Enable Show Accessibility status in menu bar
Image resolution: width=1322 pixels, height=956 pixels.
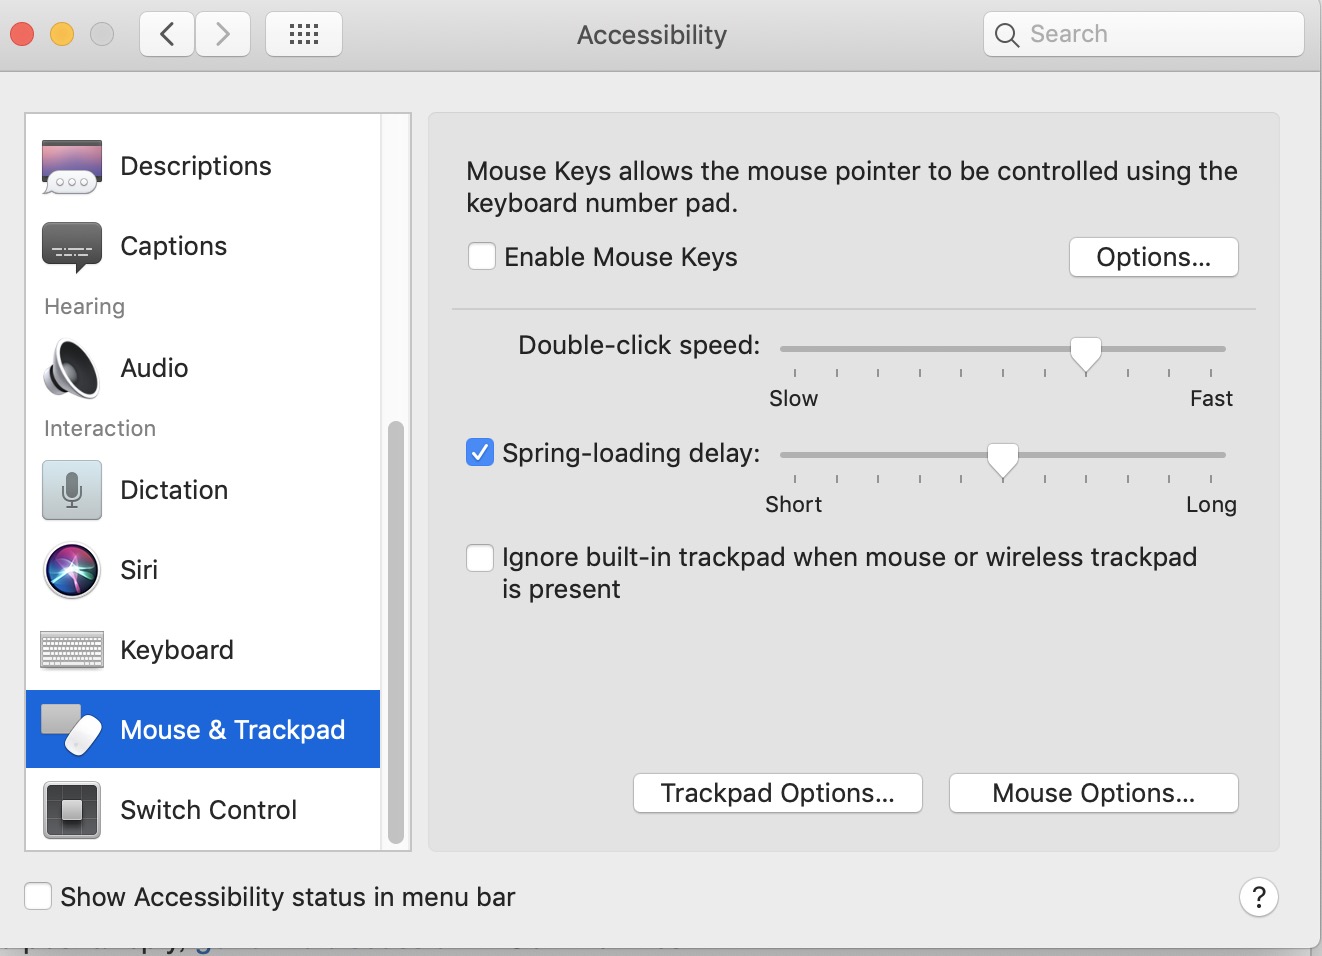(38, 896)
